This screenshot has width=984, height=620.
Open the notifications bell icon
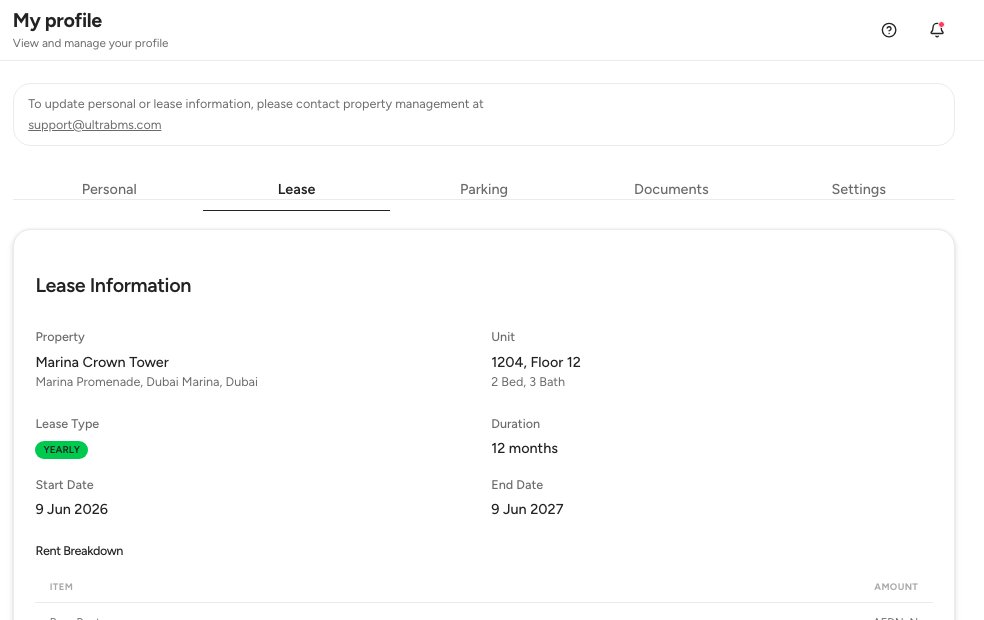click(937, 29)
